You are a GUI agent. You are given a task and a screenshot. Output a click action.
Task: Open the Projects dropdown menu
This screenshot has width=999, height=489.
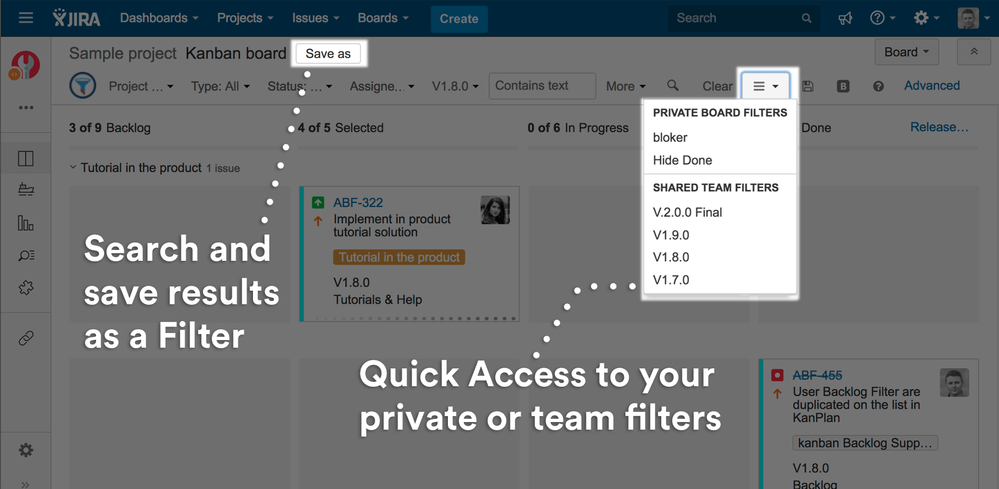(245, 18)
